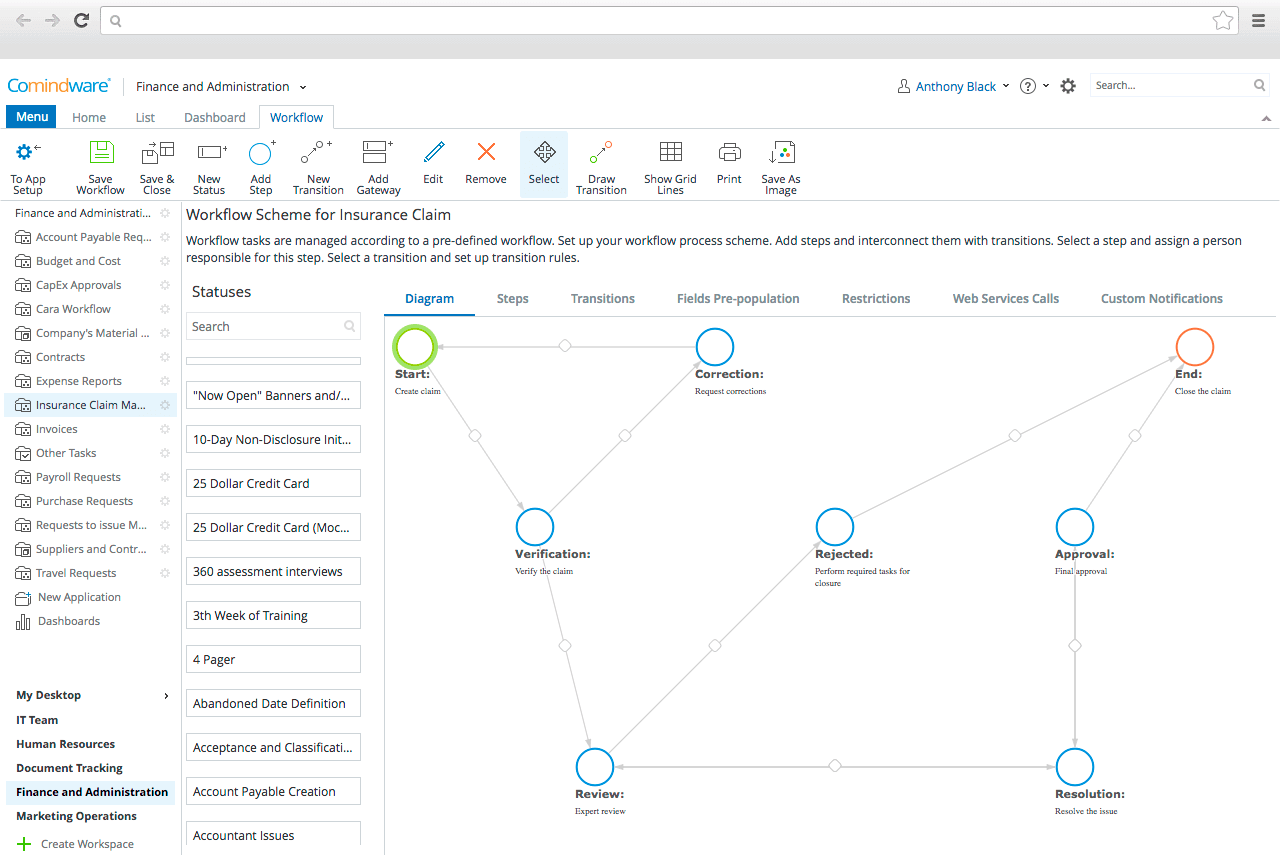1280x859 pixels.
Task: Click the Remove icon in the toolbar
Action: tap(485, 164)
